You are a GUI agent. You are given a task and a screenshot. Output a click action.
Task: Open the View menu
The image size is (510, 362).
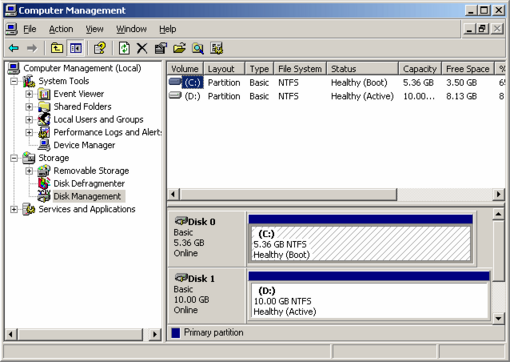(94, 29)
